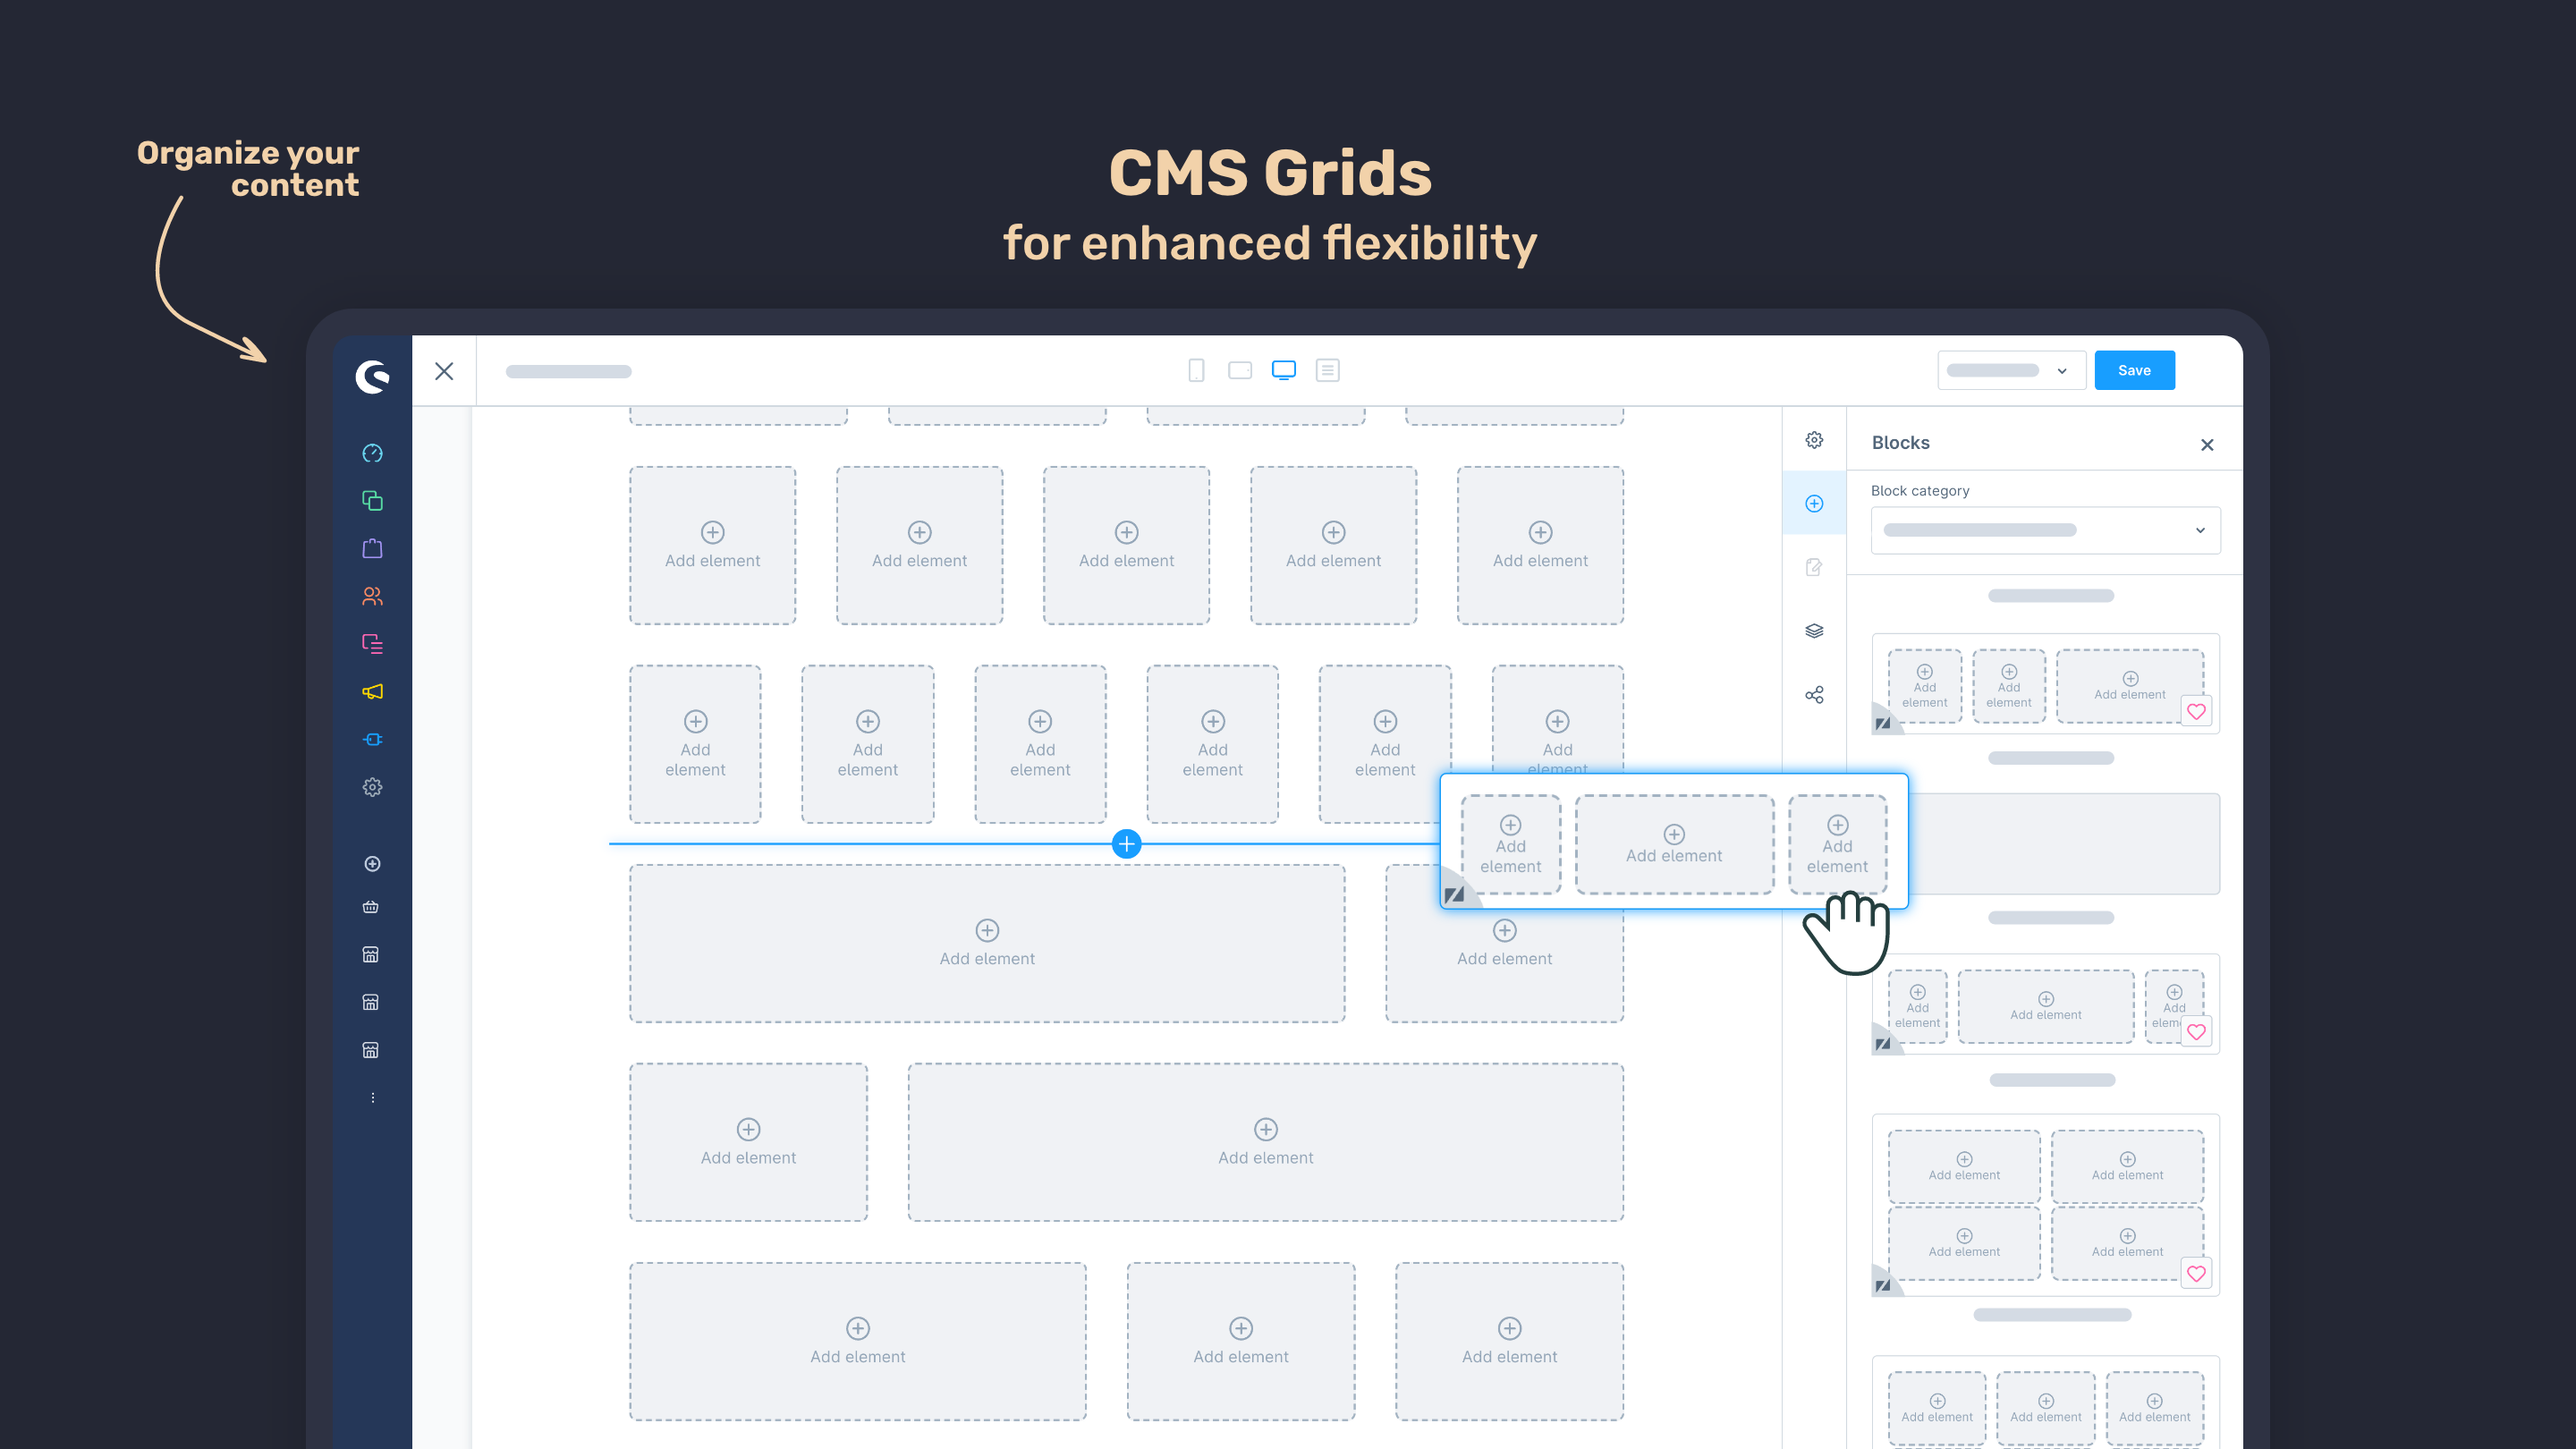Add element to first slot of six-column row
The width and height of the screenshot is (2576, 1449).
pos(695,745)
